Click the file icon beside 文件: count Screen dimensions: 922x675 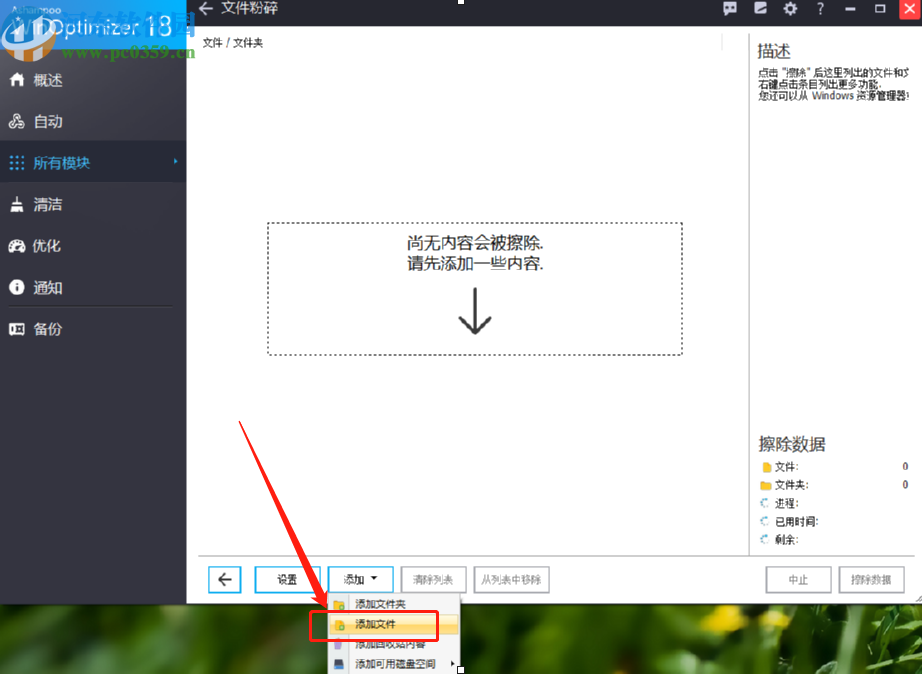pos(766,467)
